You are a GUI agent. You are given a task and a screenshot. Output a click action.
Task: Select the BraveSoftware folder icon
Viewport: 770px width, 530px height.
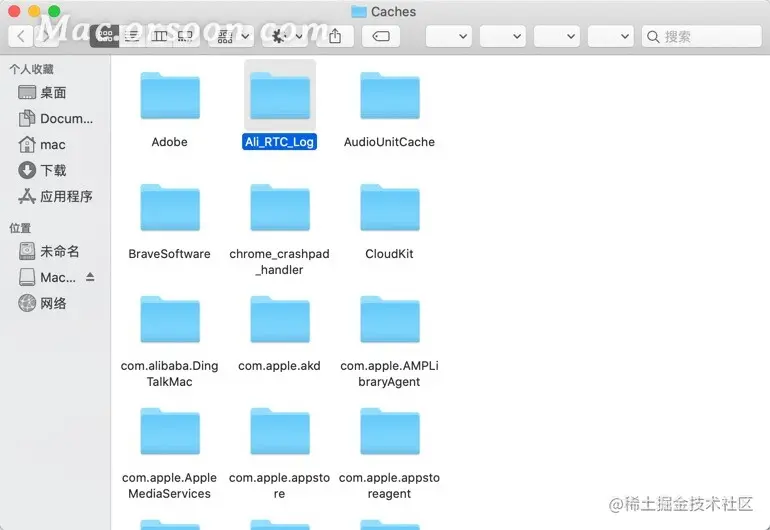pyautogui.click(x=170, y=207)
